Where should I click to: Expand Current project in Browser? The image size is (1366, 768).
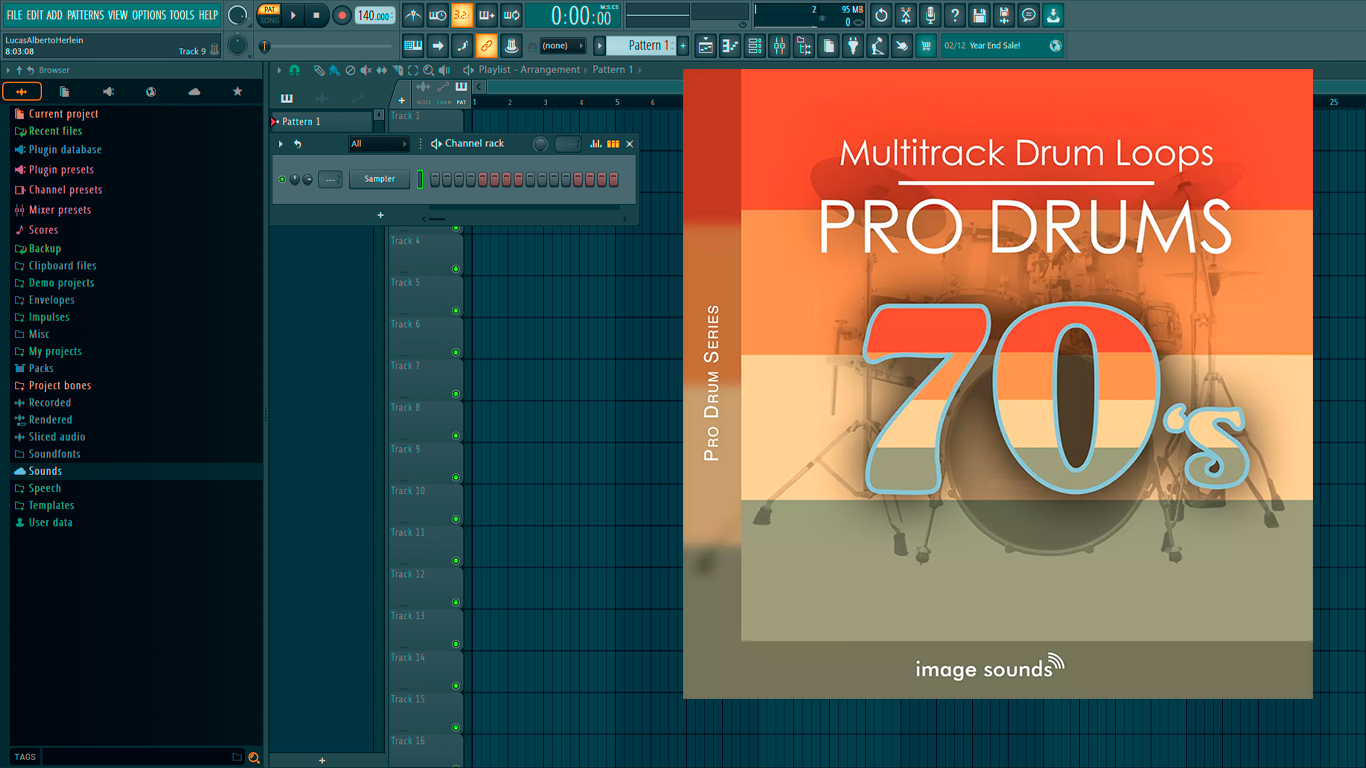click(x=63, y=114)
